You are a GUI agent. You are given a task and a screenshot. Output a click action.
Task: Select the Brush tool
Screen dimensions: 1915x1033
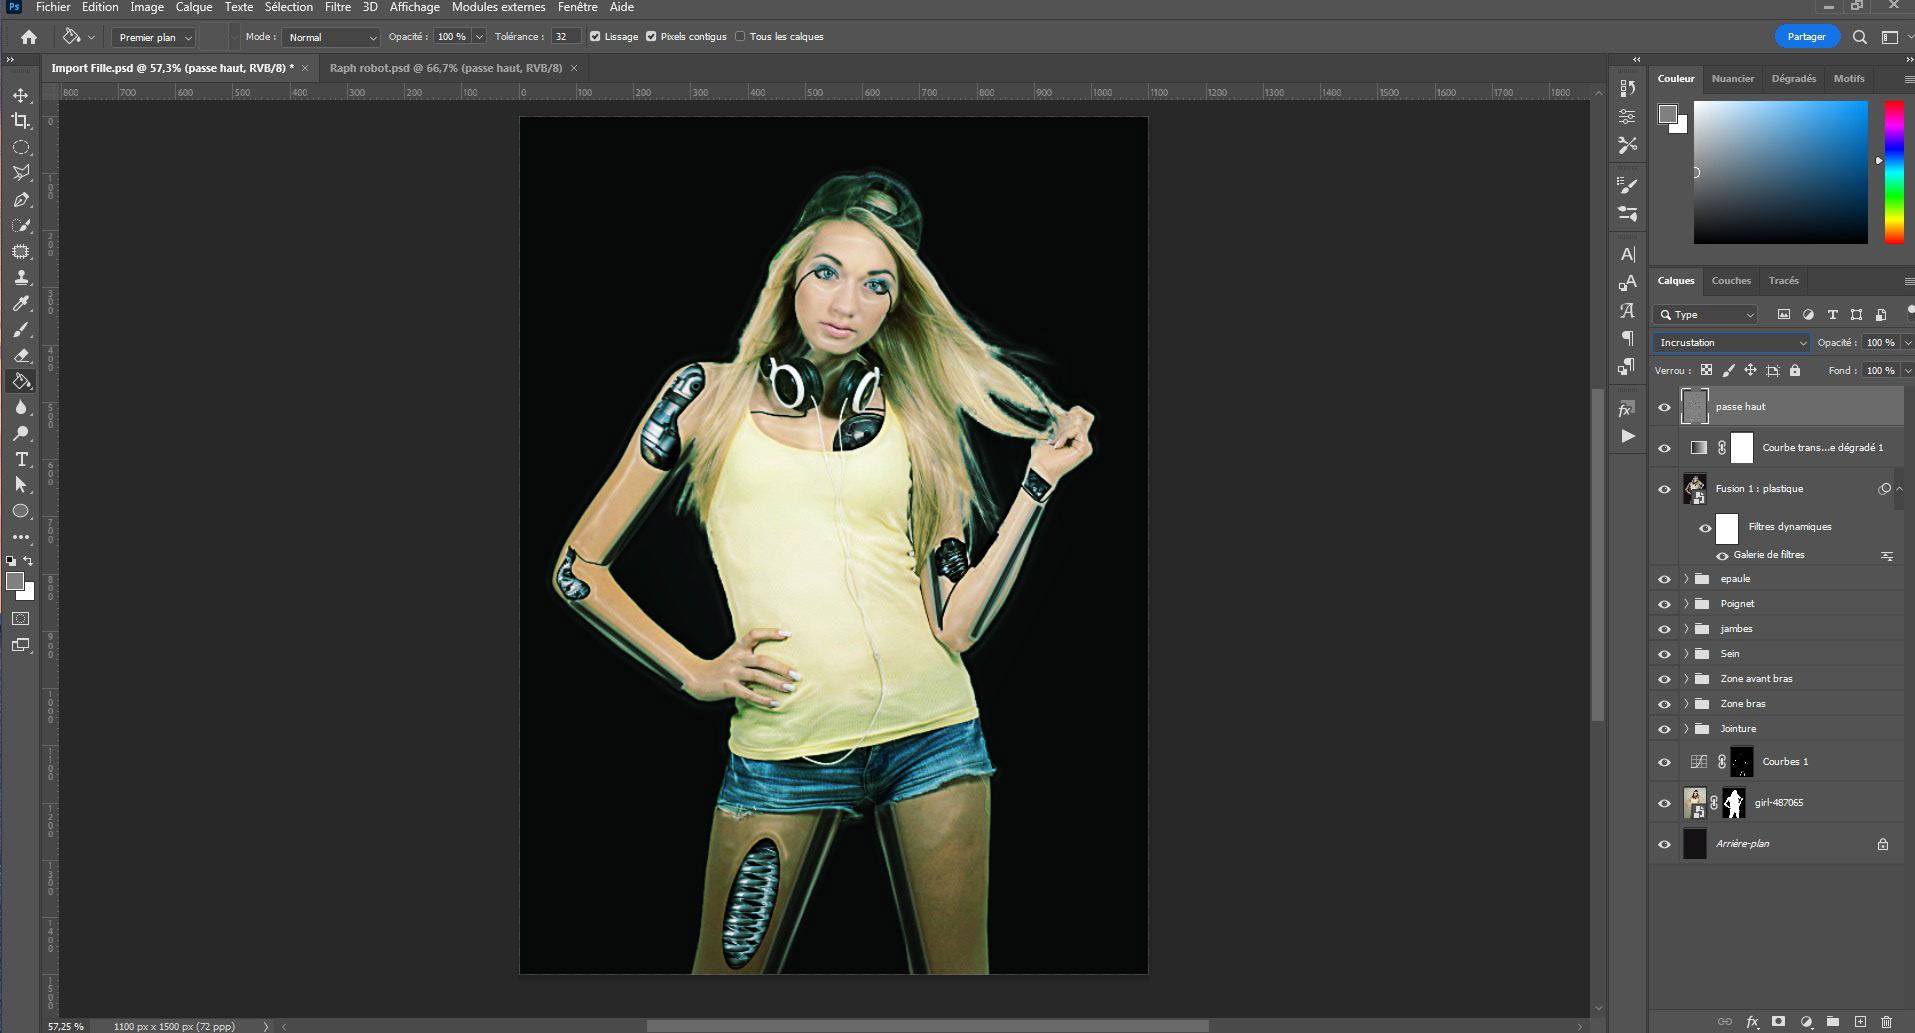pos(21,329)
